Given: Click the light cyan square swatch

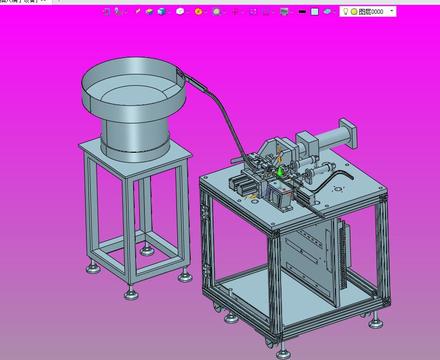Looking at the screenshot, I should click(314, 12).
